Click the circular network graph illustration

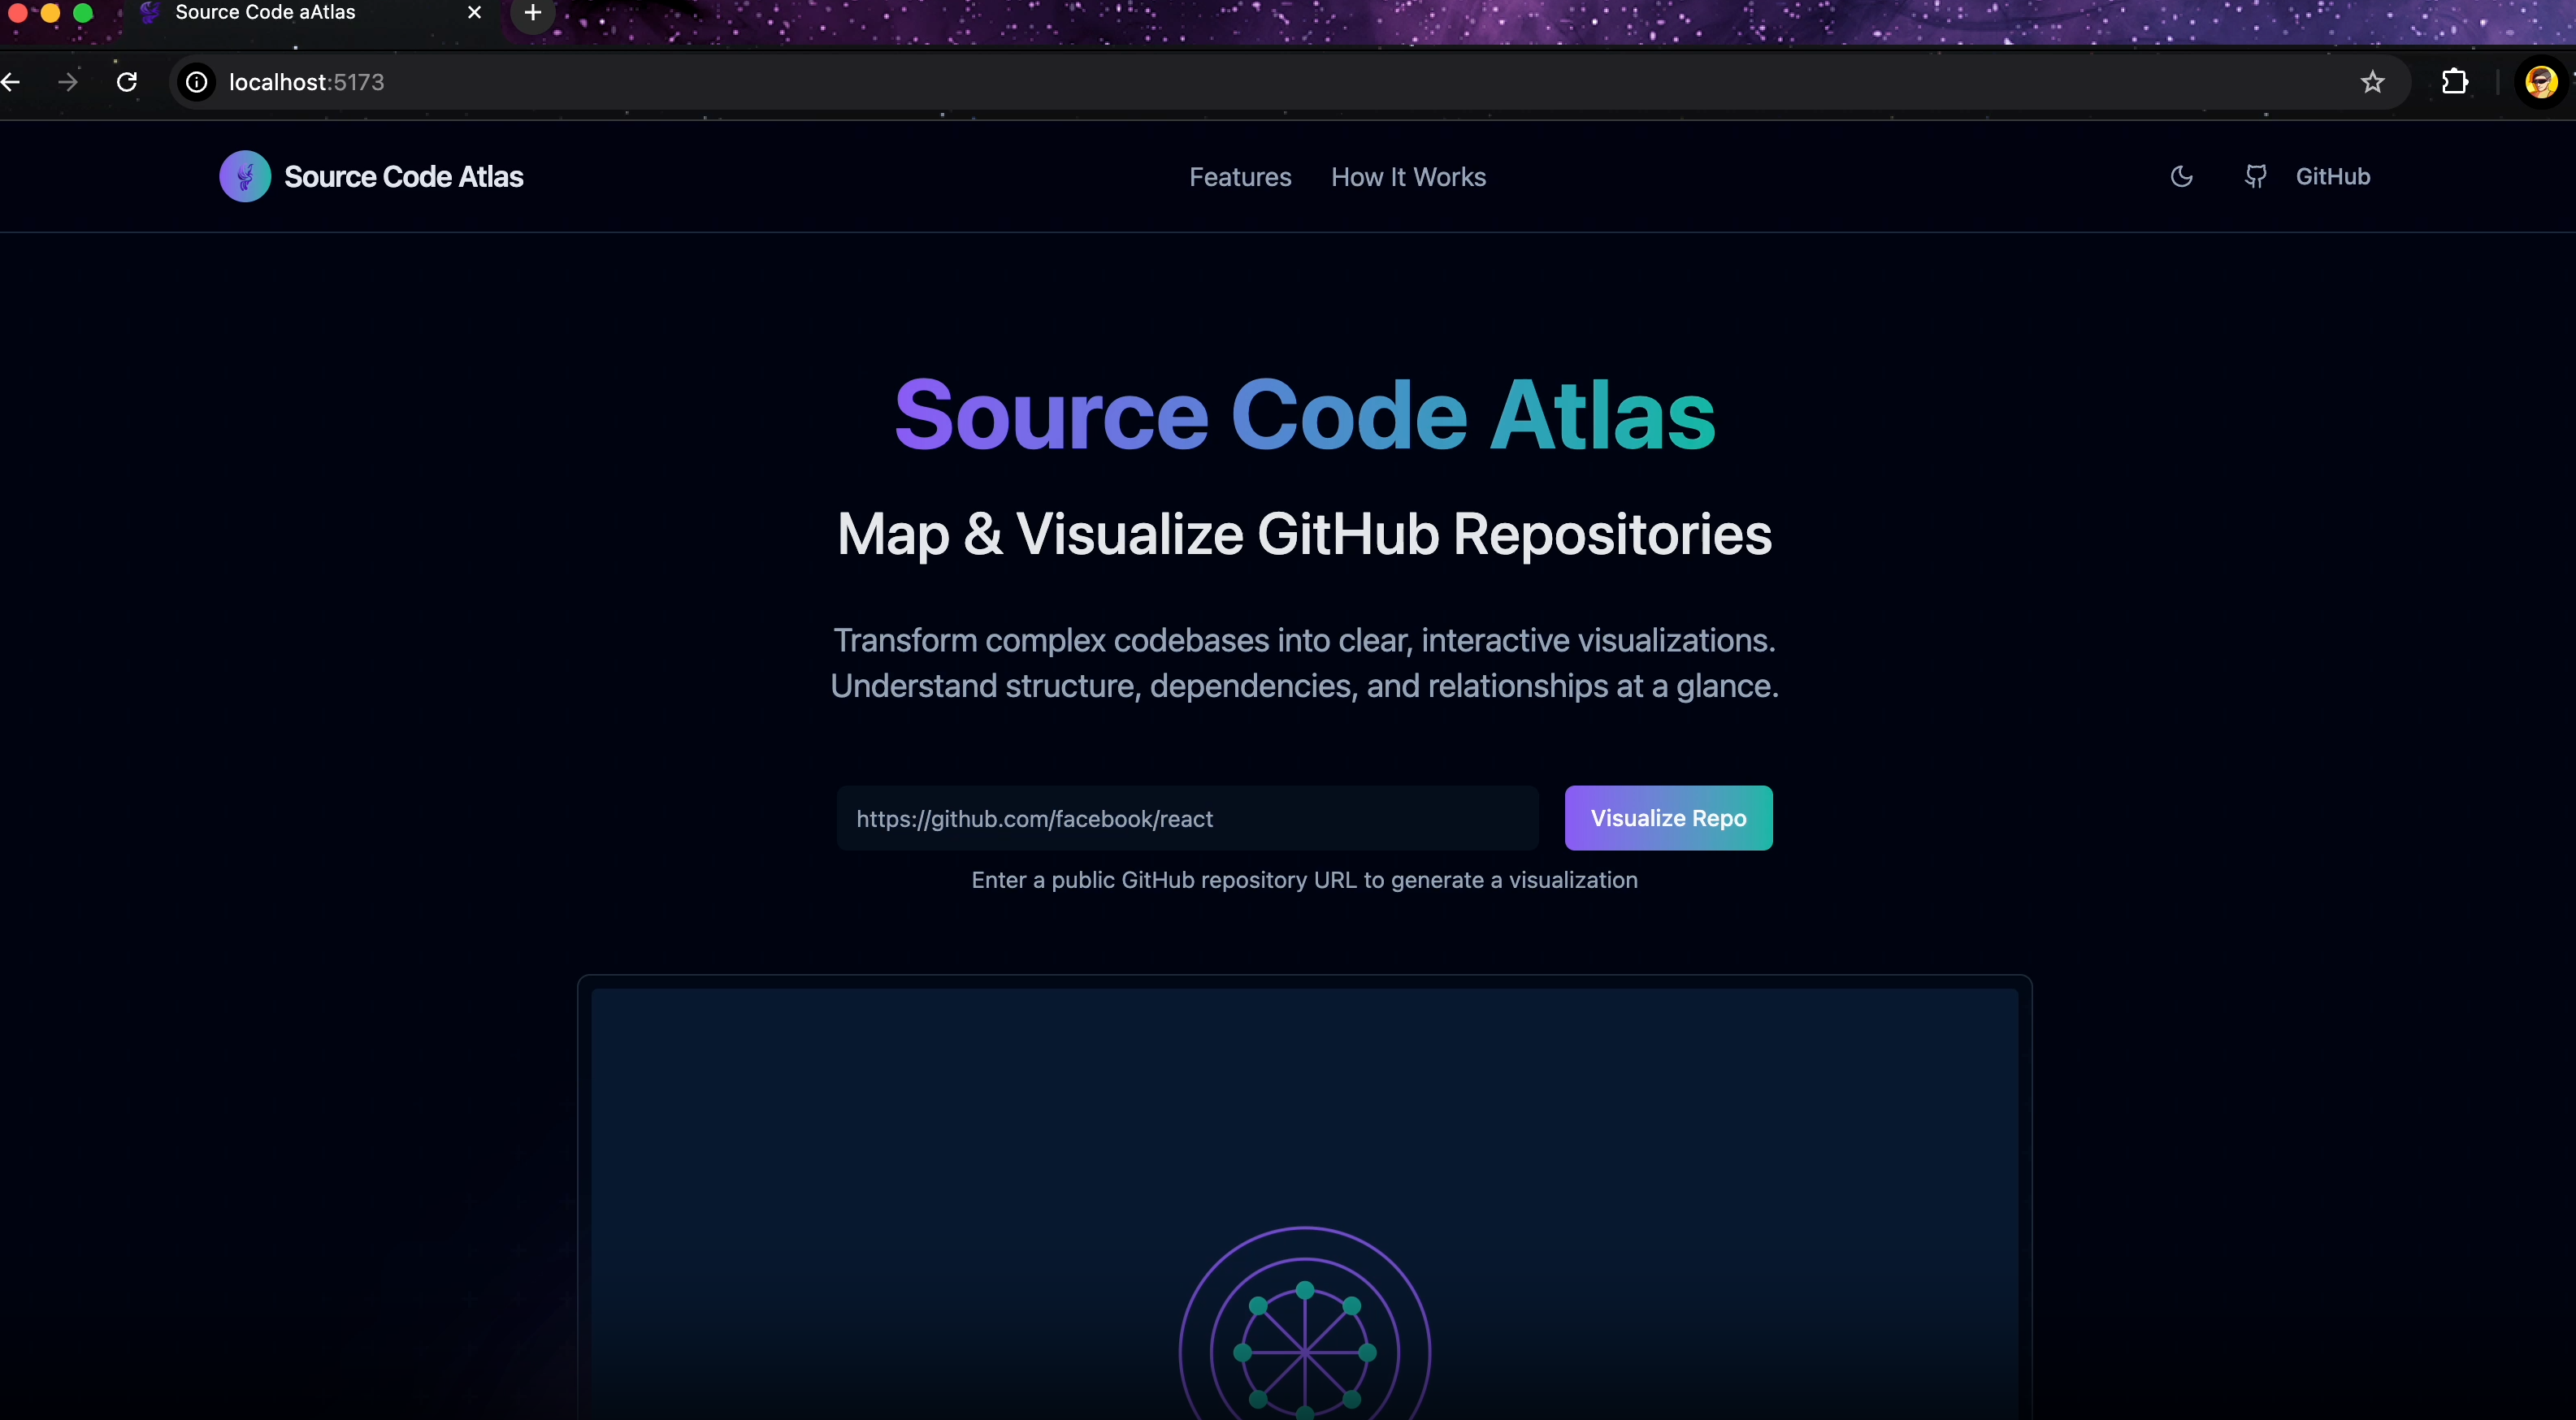click(x=1304, y=1350)
